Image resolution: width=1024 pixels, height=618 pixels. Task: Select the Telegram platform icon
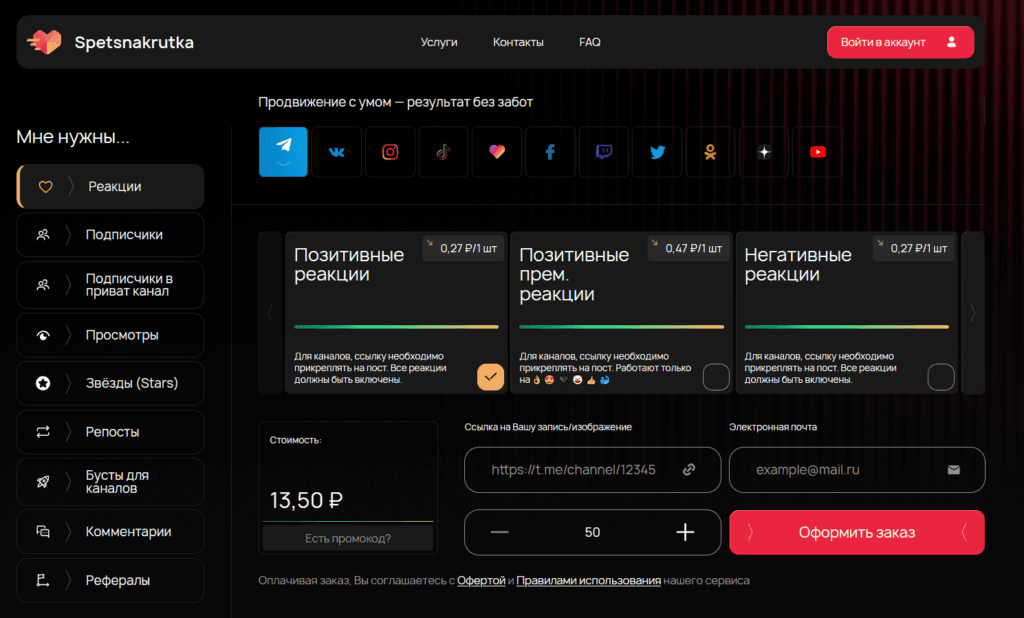(x=283, y=152)
